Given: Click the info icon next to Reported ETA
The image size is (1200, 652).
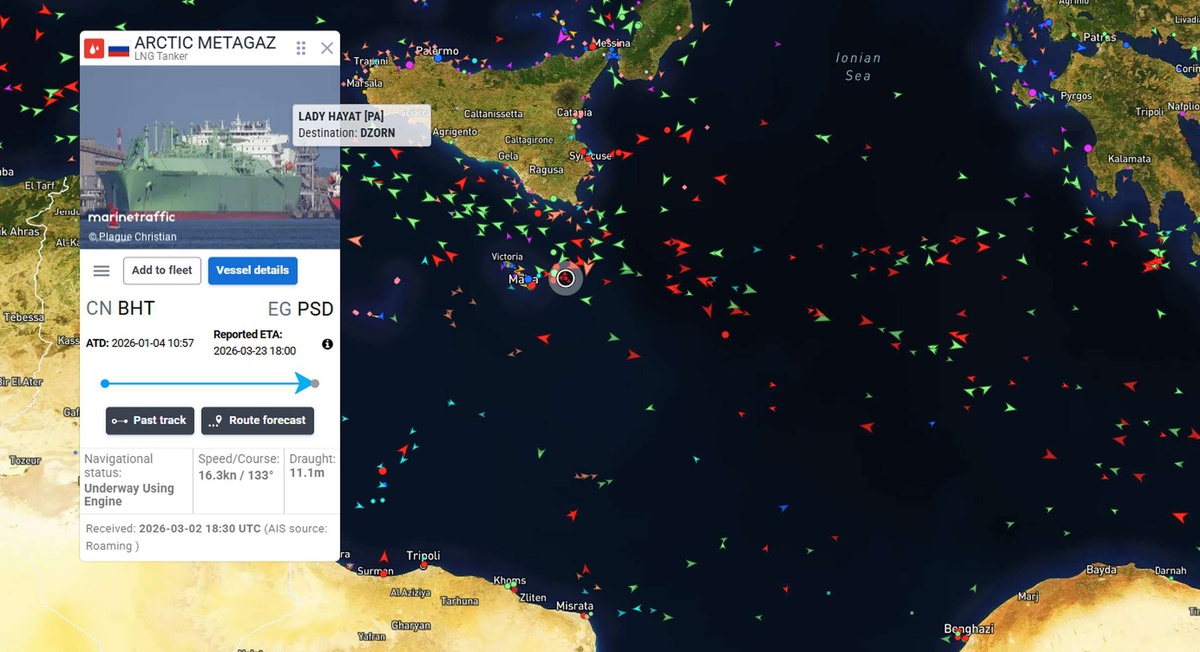Looking at the screenshot, I should coord(327,344).
